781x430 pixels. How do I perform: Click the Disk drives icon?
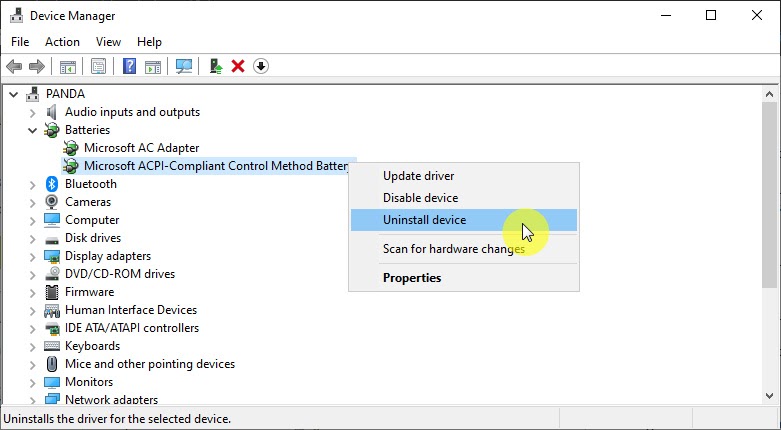pyautogui.click(x=52, y=239)
